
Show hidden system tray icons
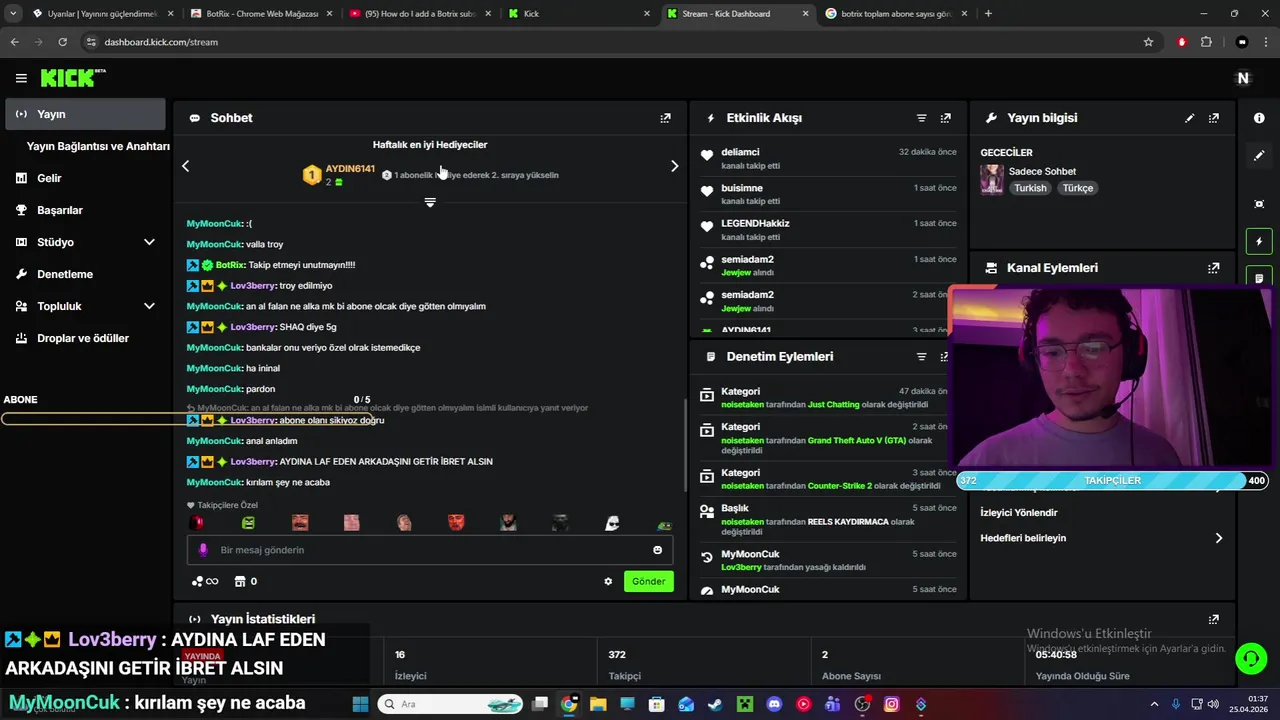pyautogui.click(x=1154, y=704)
